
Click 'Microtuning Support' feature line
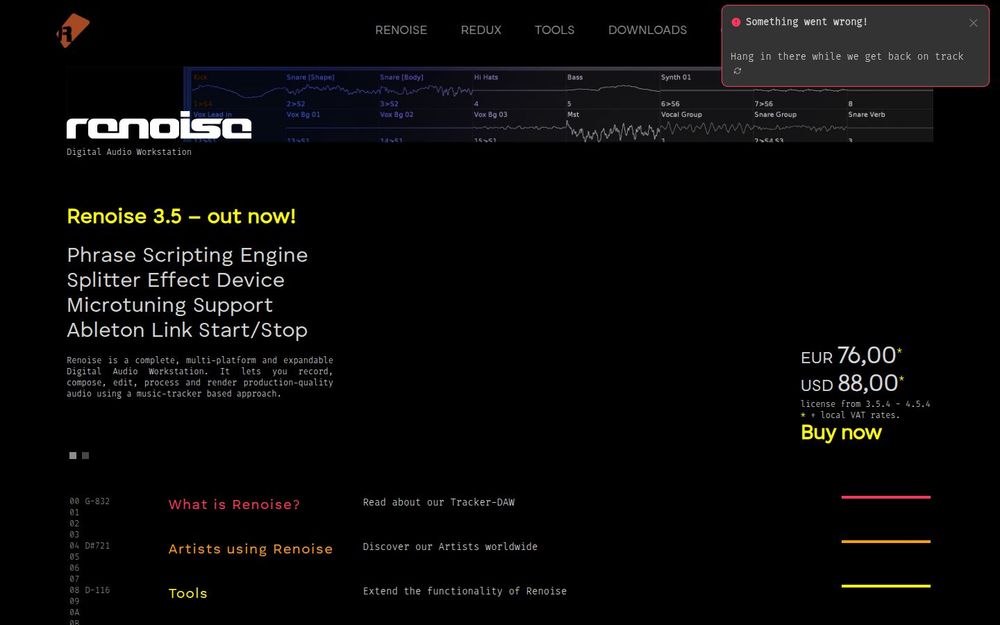point(170,305)
